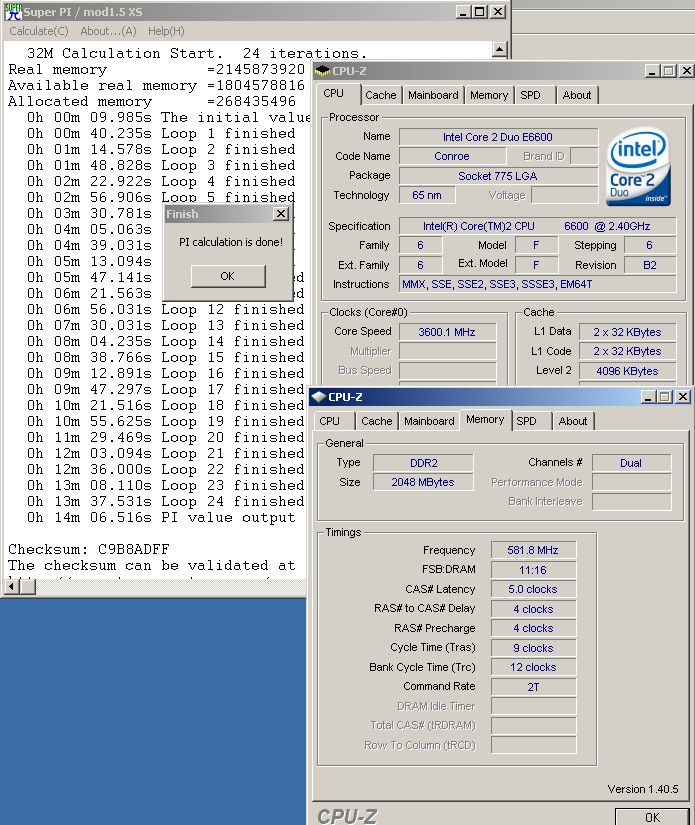The width and height of the screenshot is (695, 825).
Task: Open the Calculate(C) menu in Super PI
Action: (39, 31)
